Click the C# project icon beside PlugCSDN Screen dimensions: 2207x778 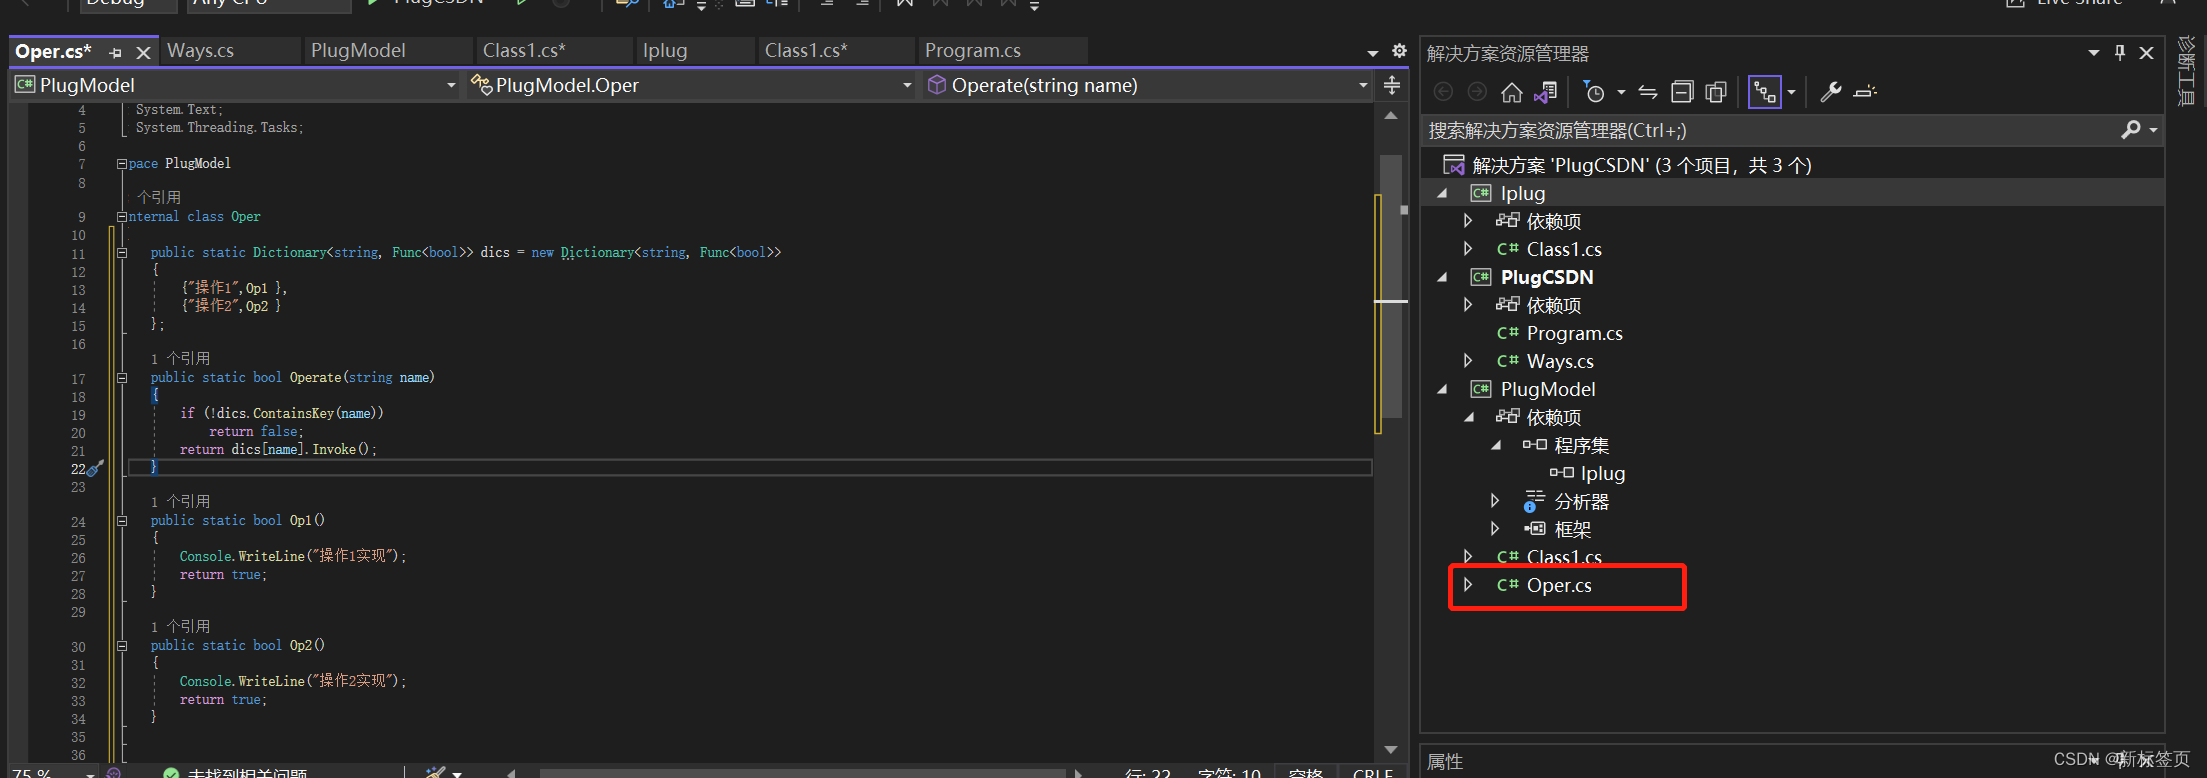click(x=1481, y=277)
